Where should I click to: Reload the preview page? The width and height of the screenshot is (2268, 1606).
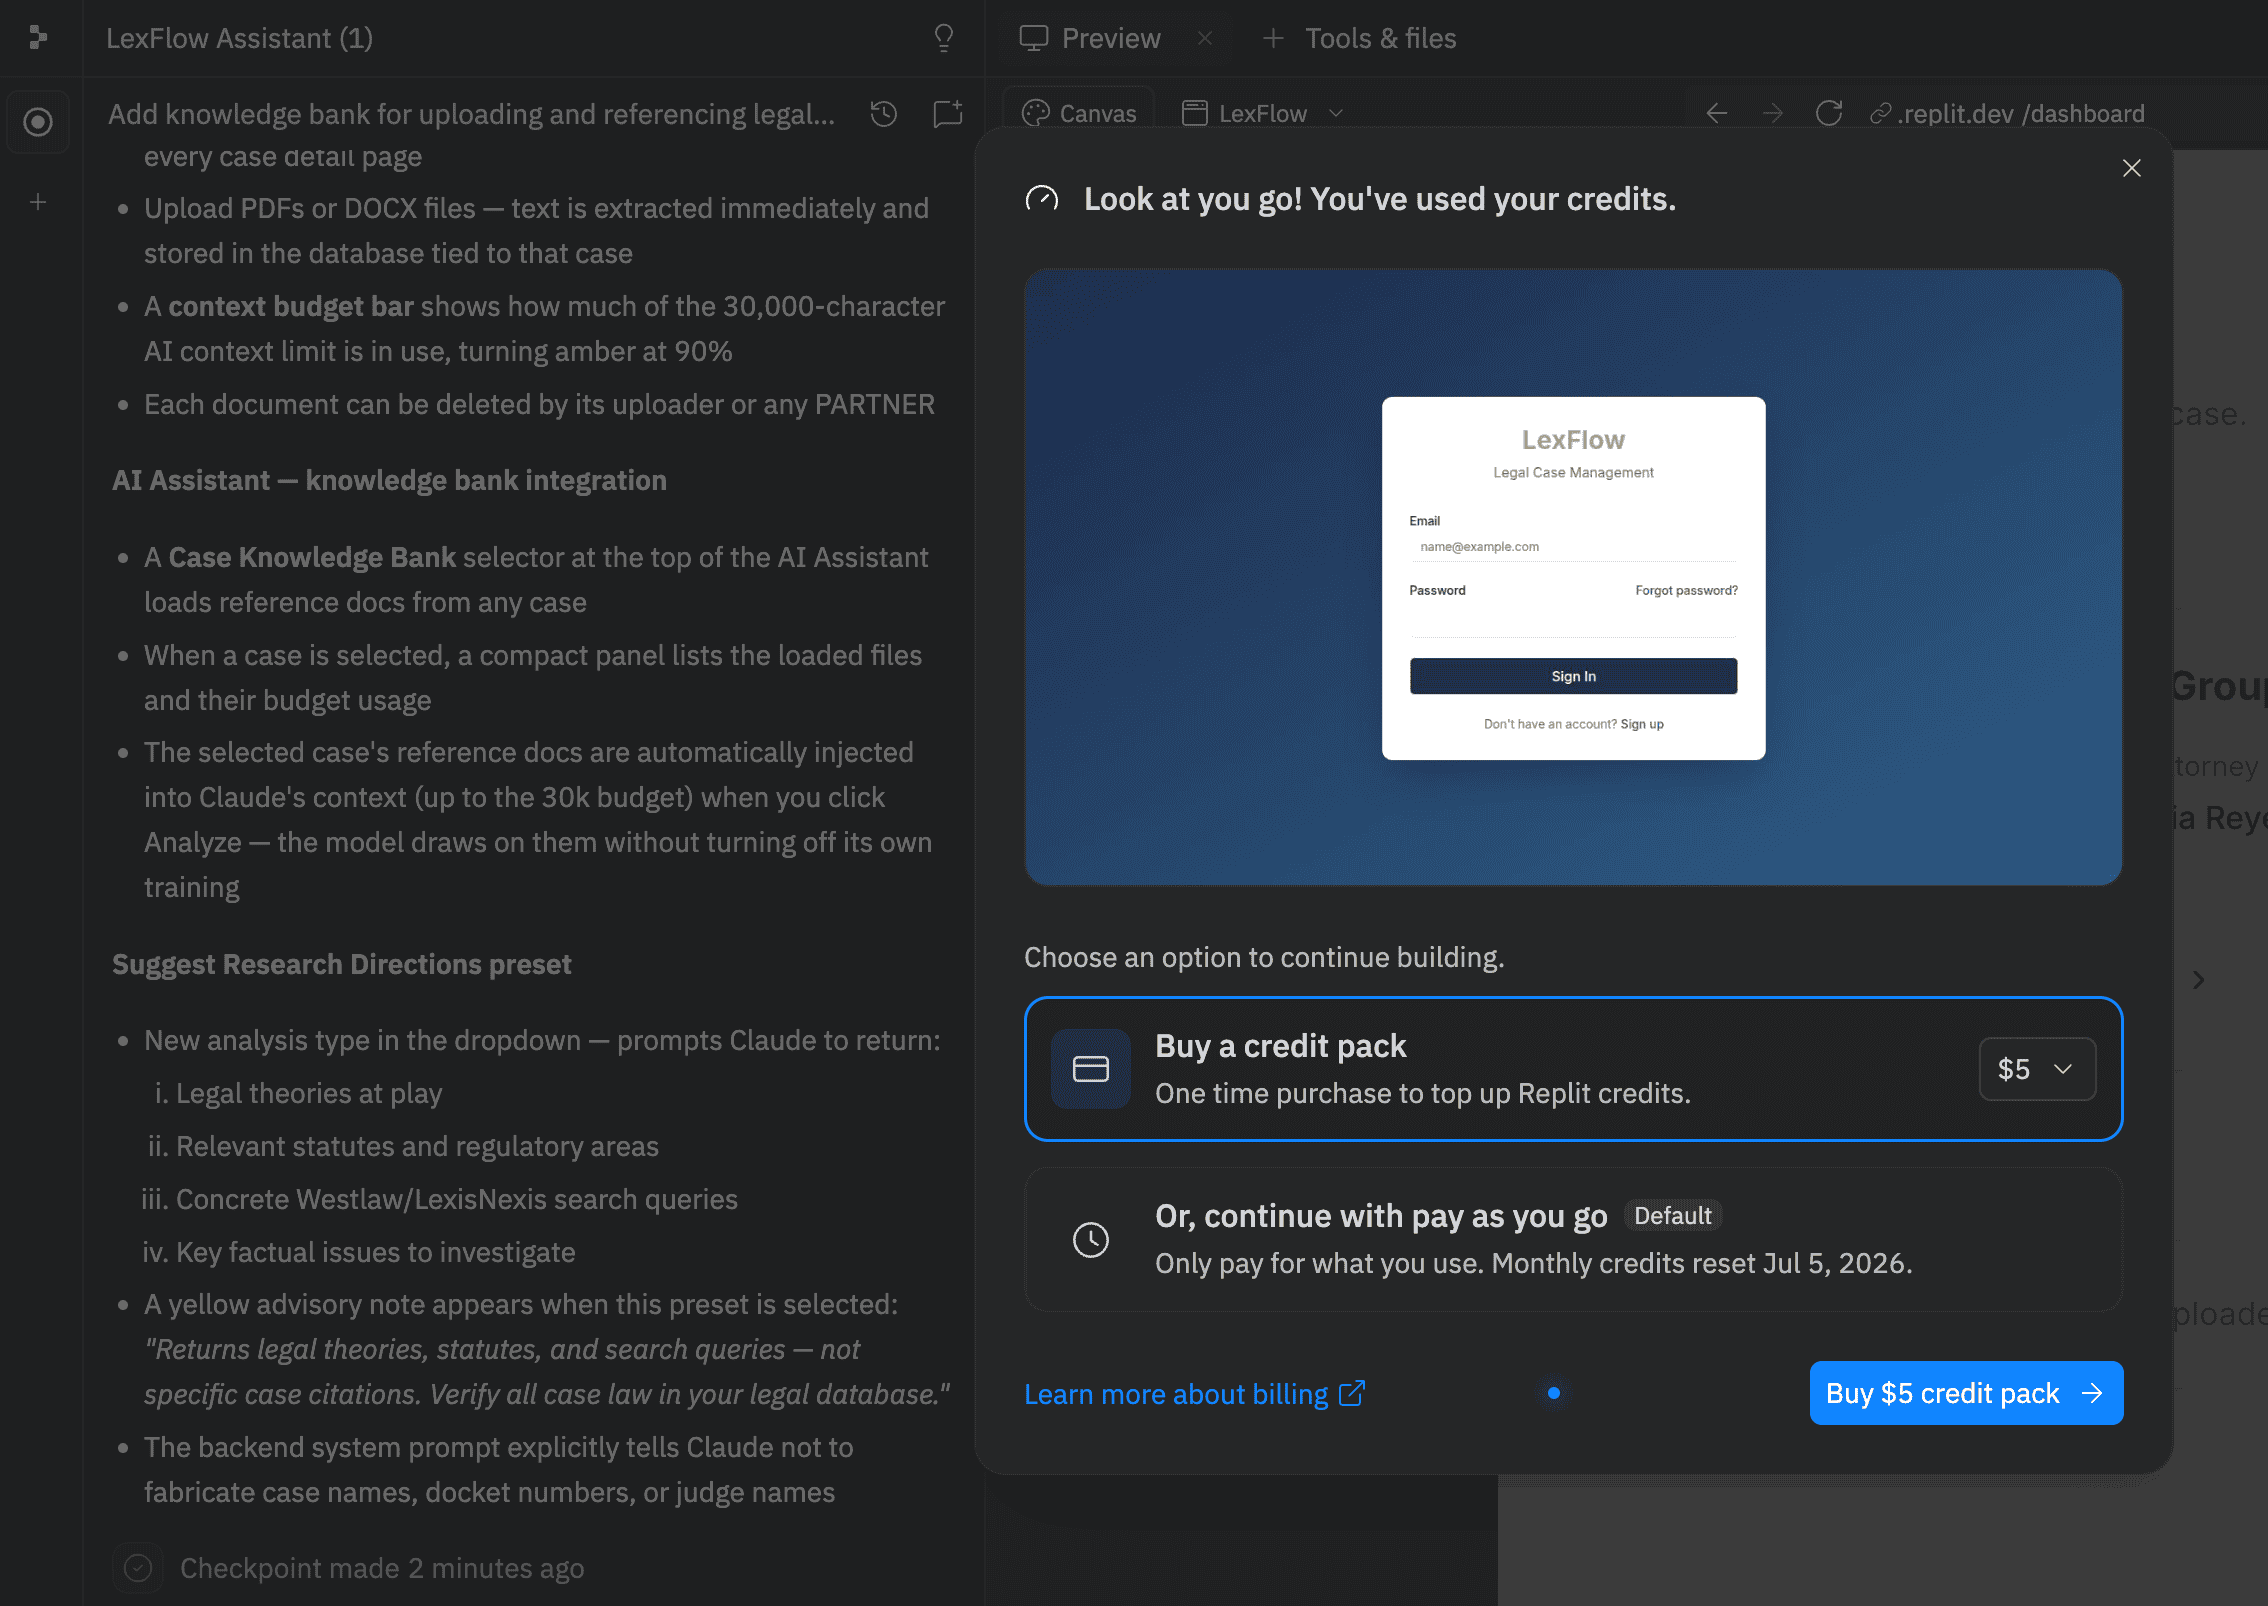click(x=1829, y=113)
